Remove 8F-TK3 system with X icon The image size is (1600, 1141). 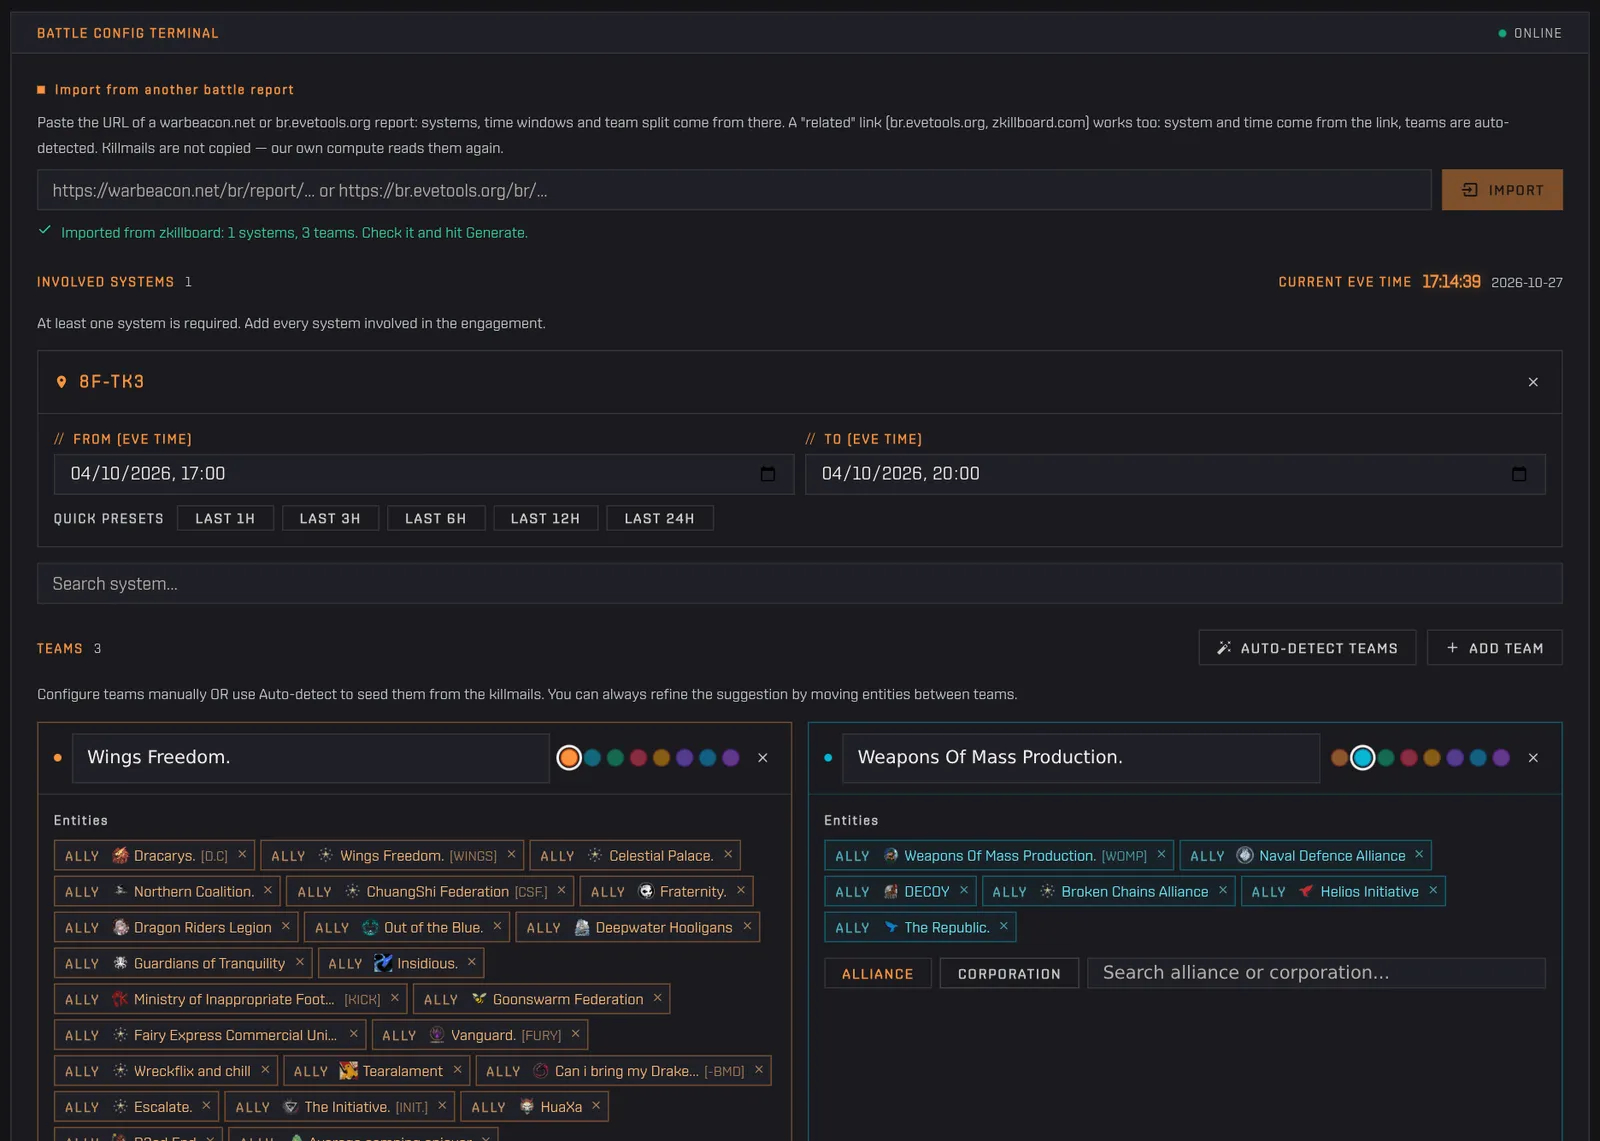pos(1533,382)
